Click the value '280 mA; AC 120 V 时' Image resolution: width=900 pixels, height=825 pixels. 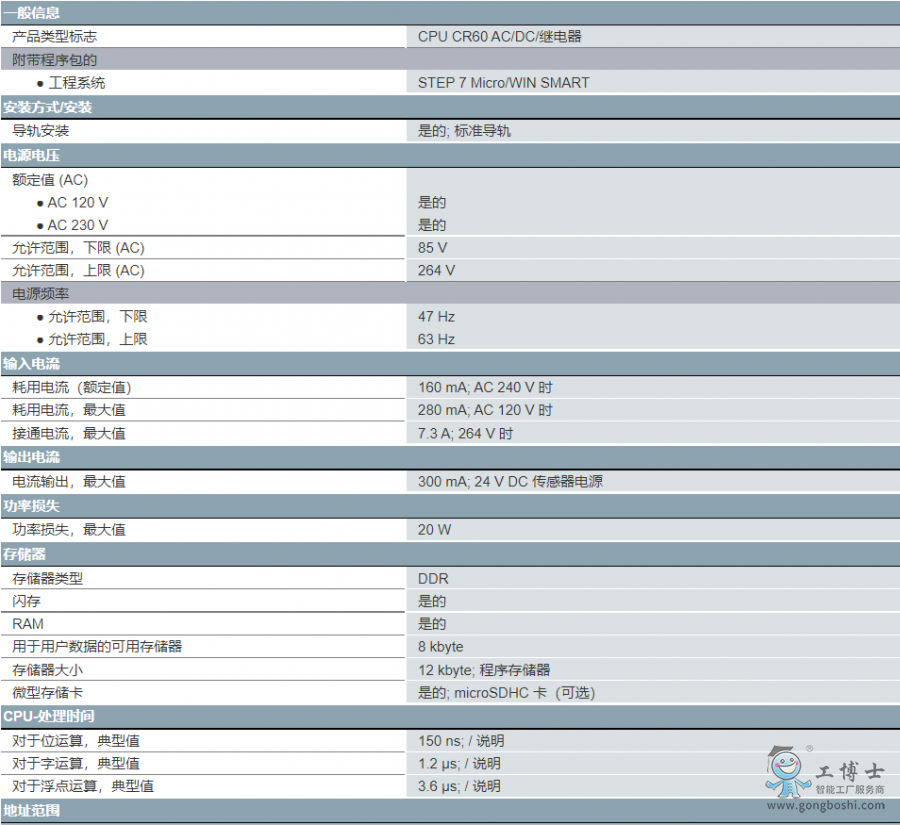coord(485,410)
